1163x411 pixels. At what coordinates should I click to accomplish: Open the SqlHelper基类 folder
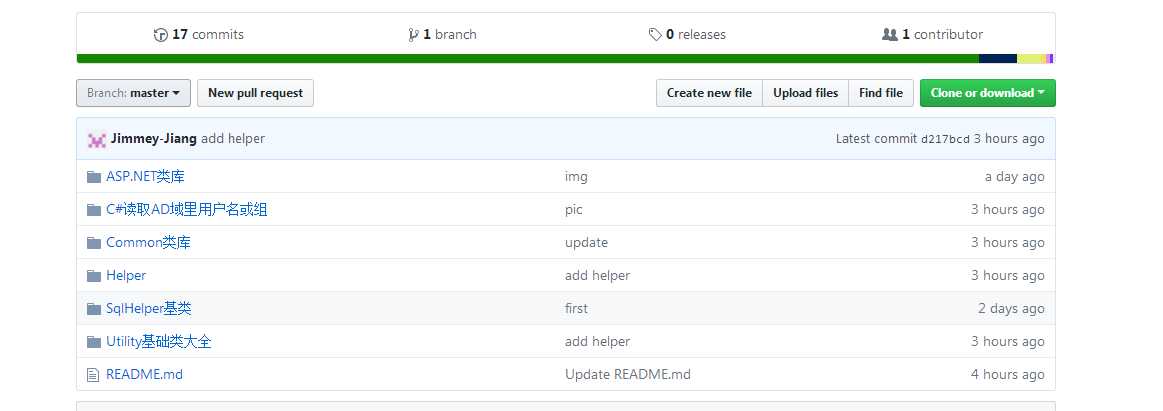tap(149, 309)
